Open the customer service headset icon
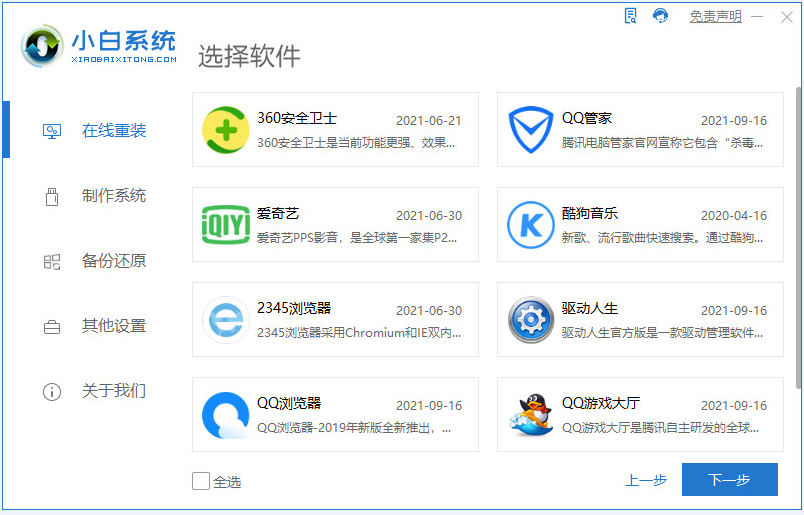The height and width of the screenshot is (515, 804). point(660,16)
